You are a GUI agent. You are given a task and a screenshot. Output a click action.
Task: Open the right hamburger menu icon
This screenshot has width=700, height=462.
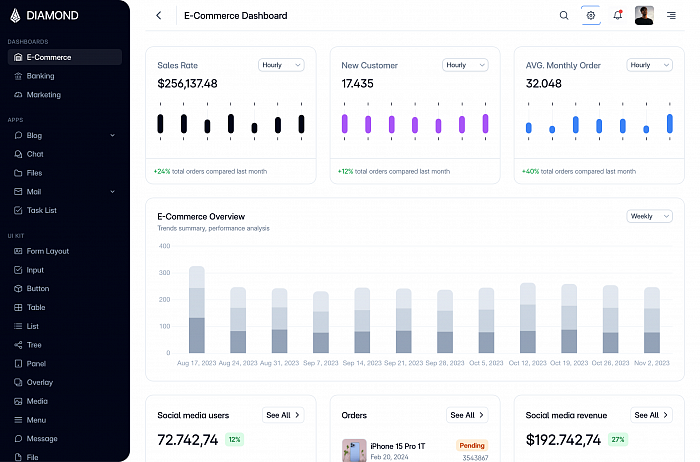pyautogui.click(x=671, y=16)
